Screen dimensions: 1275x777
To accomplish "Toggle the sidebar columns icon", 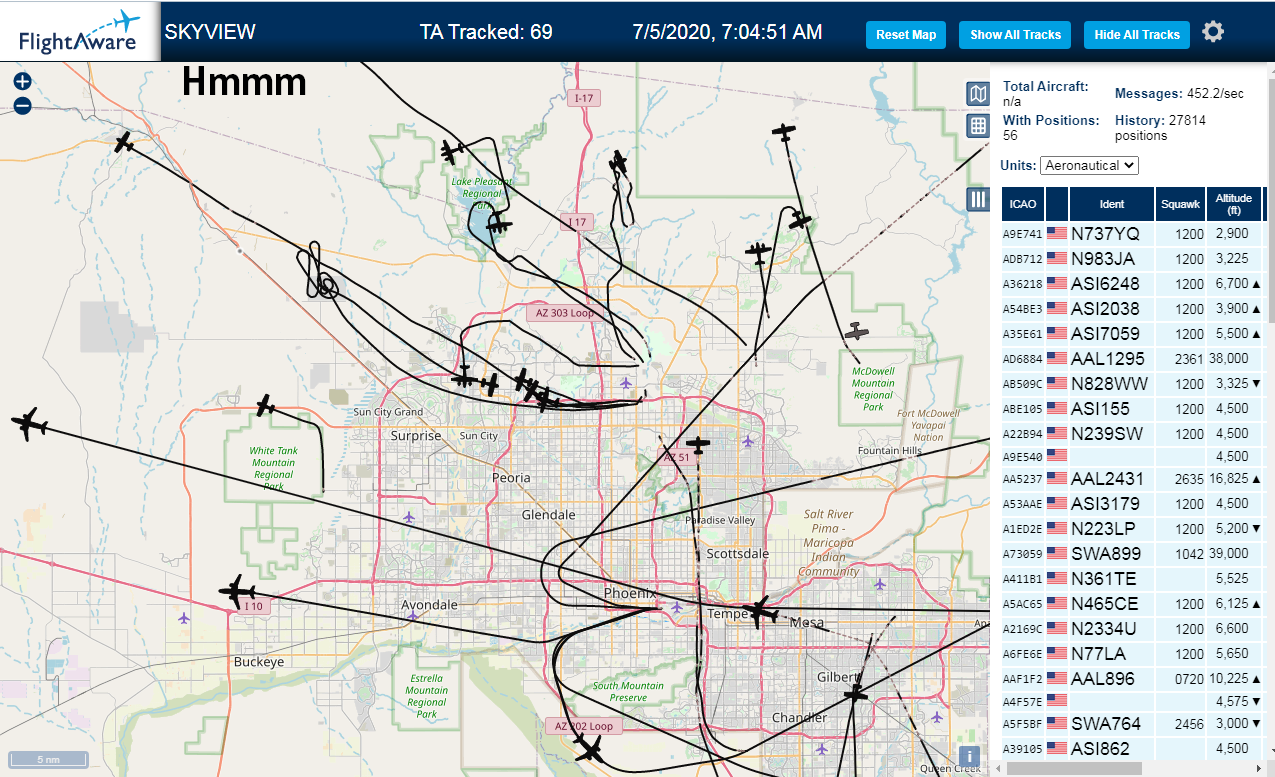I will click(x=978, y=199).
